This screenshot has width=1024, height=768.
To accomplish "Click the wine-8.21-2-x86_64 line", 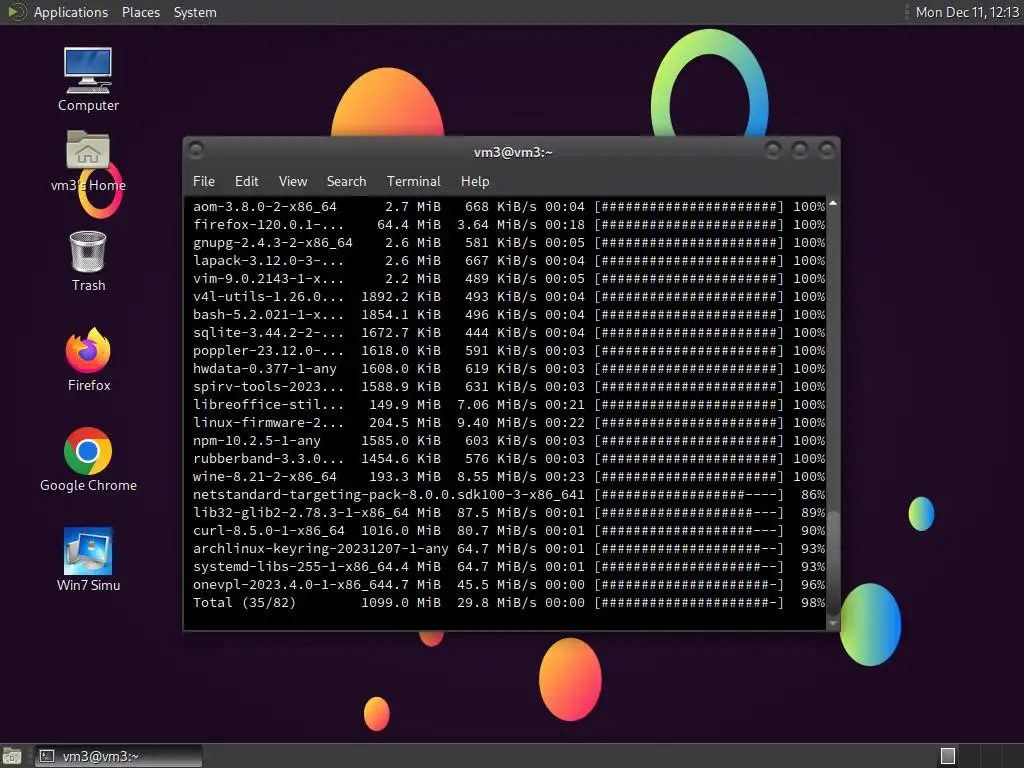I will pyautogui.click(x=509, y=477).
